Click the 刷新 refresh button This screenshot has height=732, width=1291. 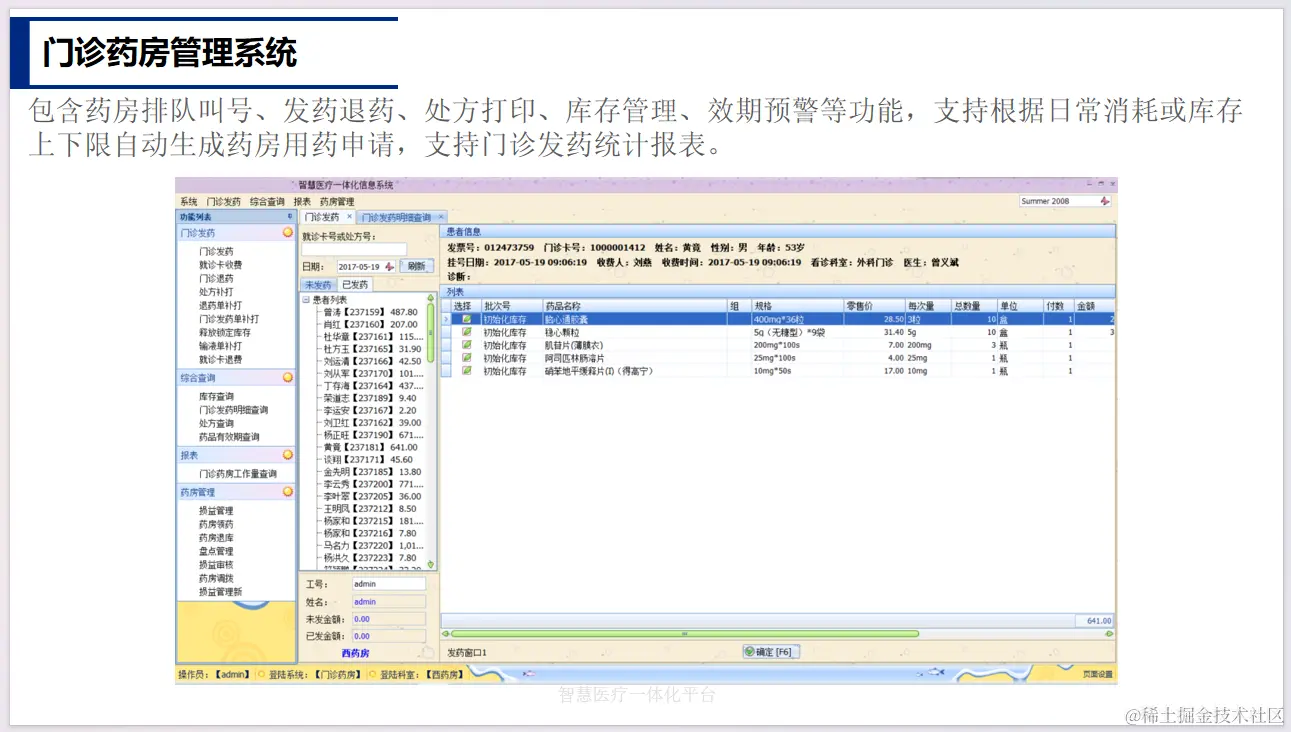(x=416, y=267)
